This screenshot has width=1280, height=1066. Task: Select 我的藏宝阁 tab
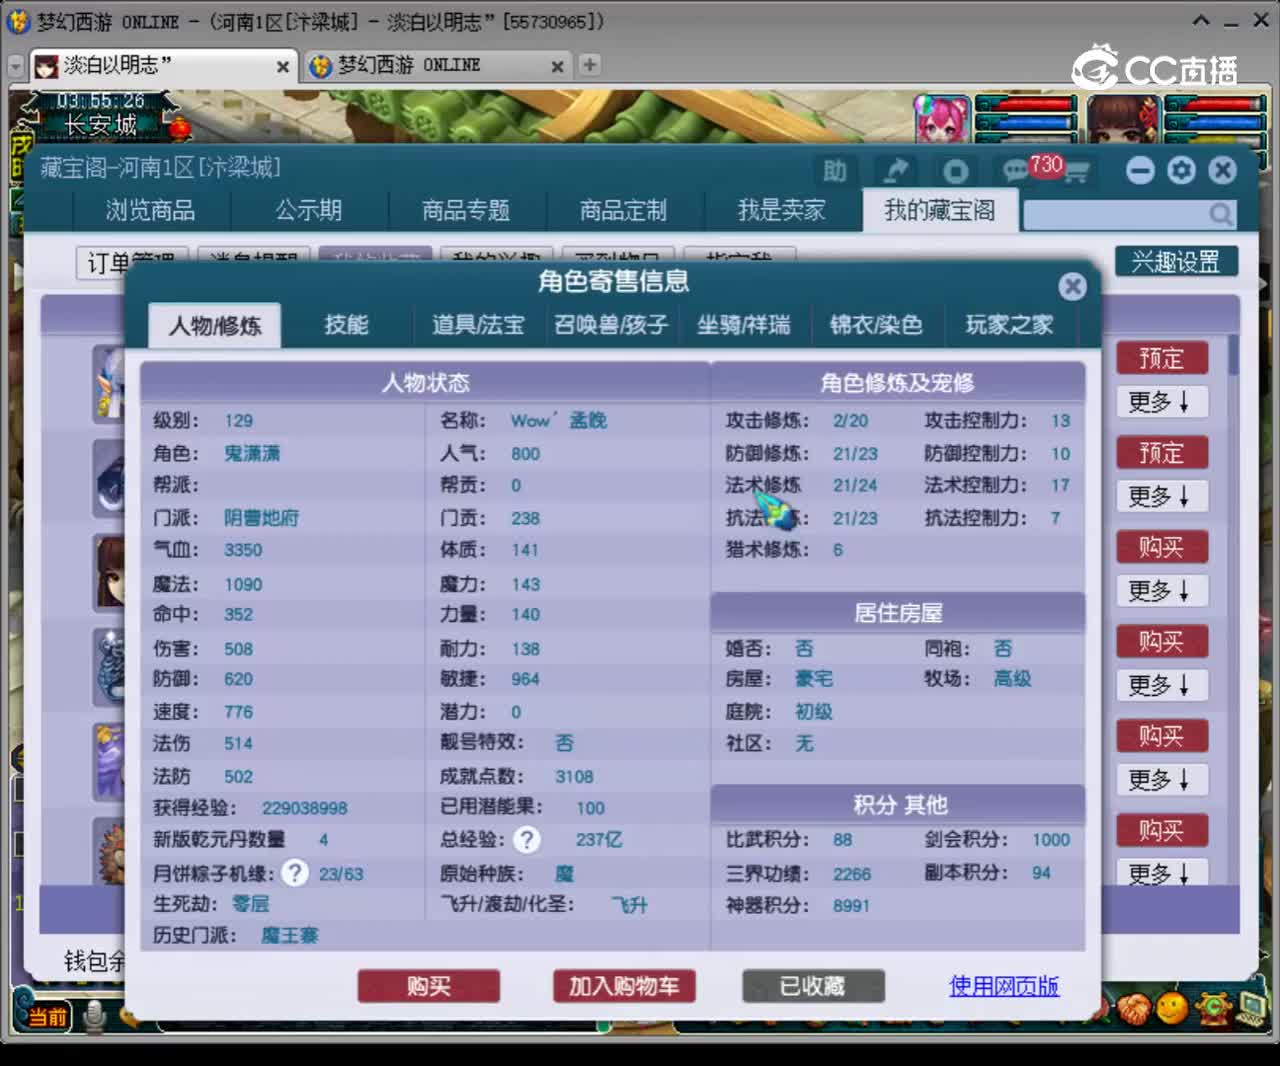(x=940, y=210)
